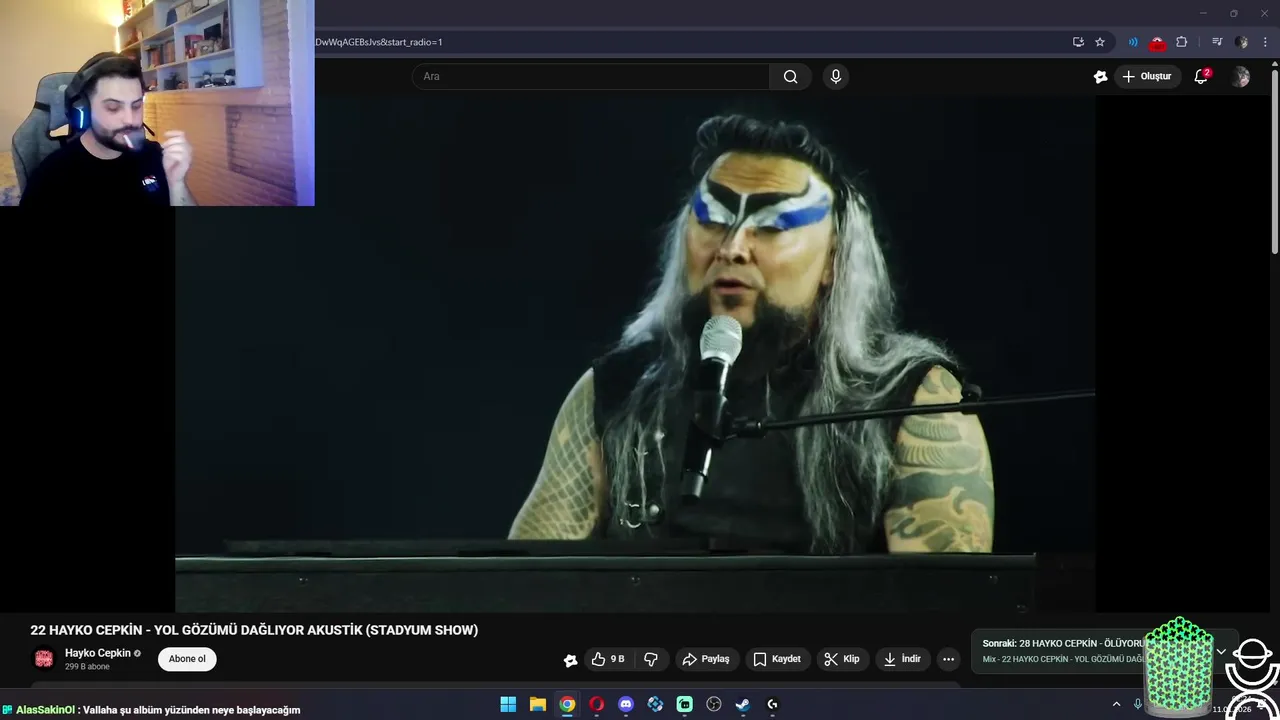Show hidden system tray icons
This screenshot has width=1280, height=720.
pyautogui.click(x=1116, y=705)
